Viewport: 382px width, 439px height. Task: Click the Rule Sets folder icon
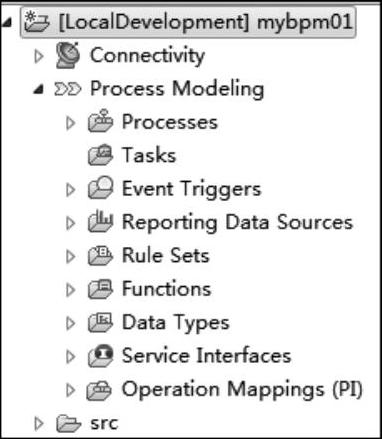[x=100, y=255]
